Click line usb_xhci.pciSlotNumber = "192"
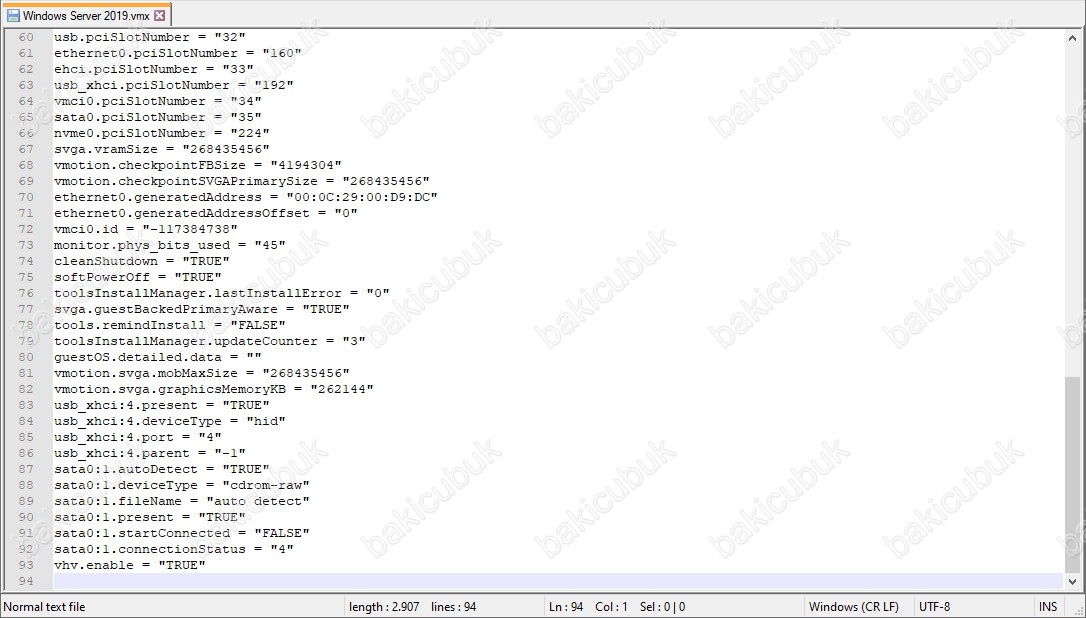 pos(174,85)
